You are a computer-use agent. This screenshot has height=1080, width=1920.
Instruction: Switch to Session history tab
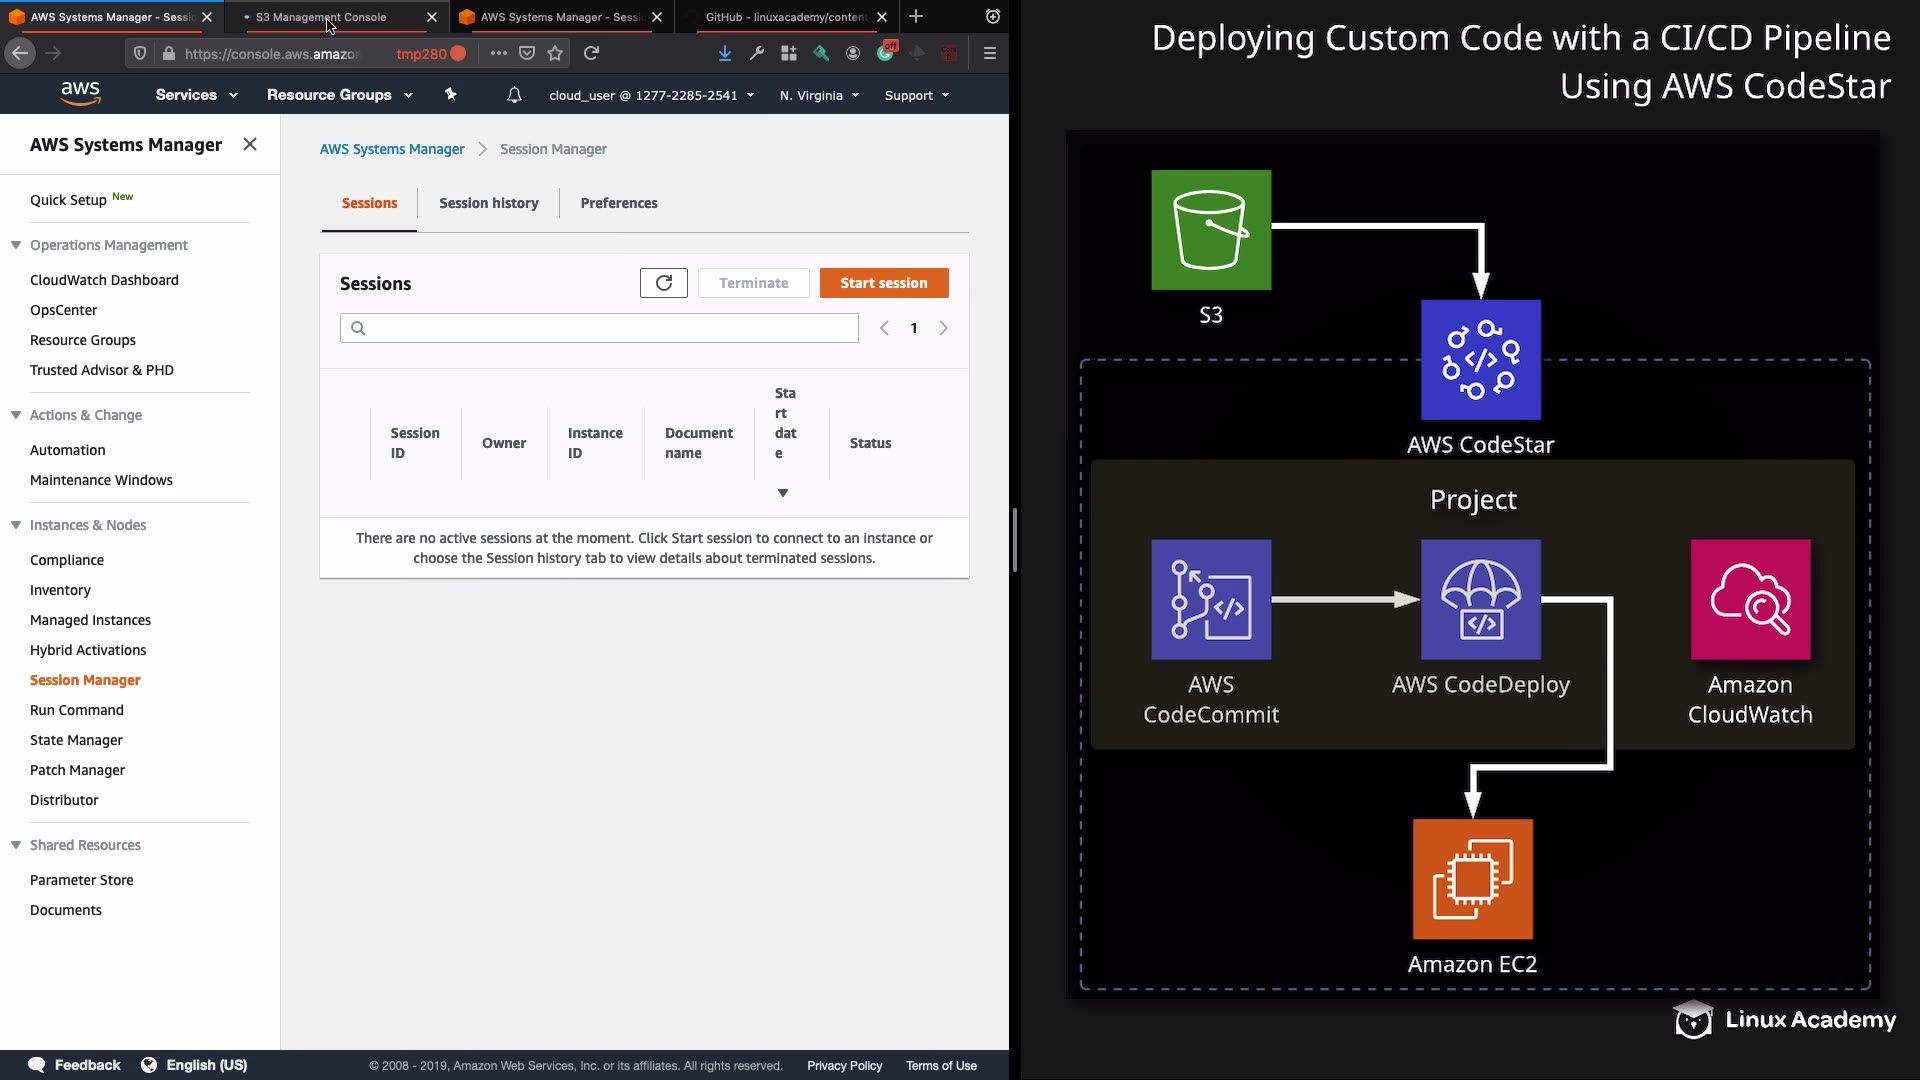point(488,203)
